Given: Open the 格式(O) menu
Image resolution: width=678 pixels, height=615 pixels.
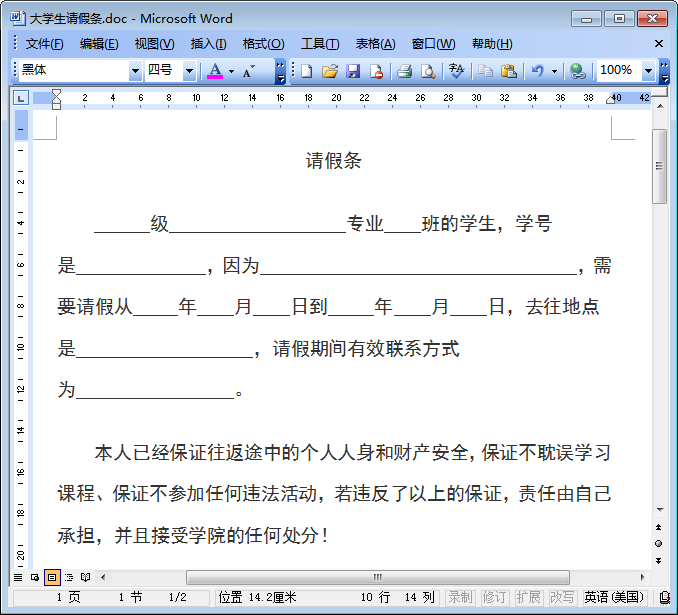Looking at the screenshot, I should [263, 44].
